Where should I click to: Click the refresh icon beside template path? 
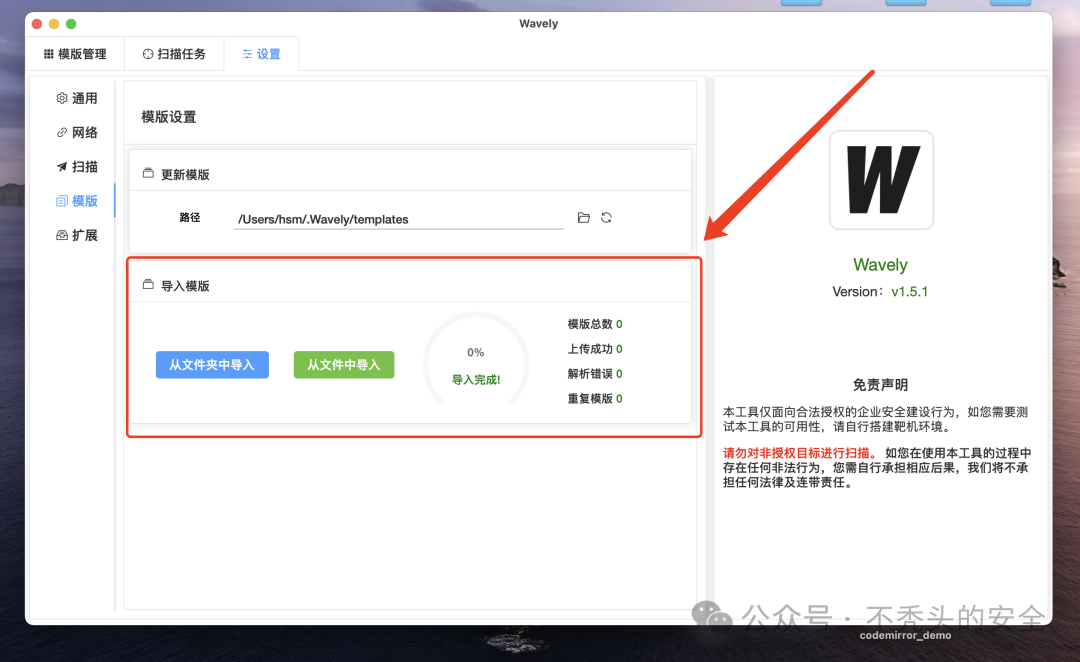point(606,218)
